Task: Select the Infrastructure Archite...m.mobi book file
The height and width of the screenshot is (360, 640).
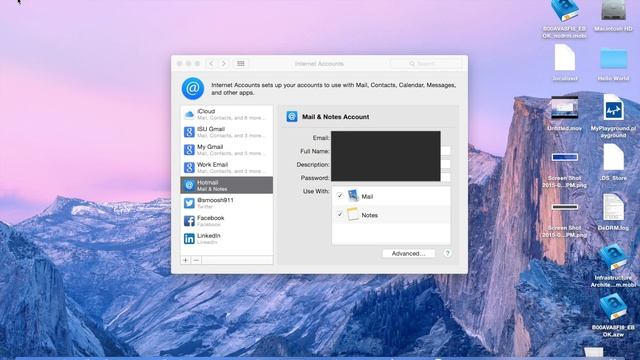Action: (613, 265)
